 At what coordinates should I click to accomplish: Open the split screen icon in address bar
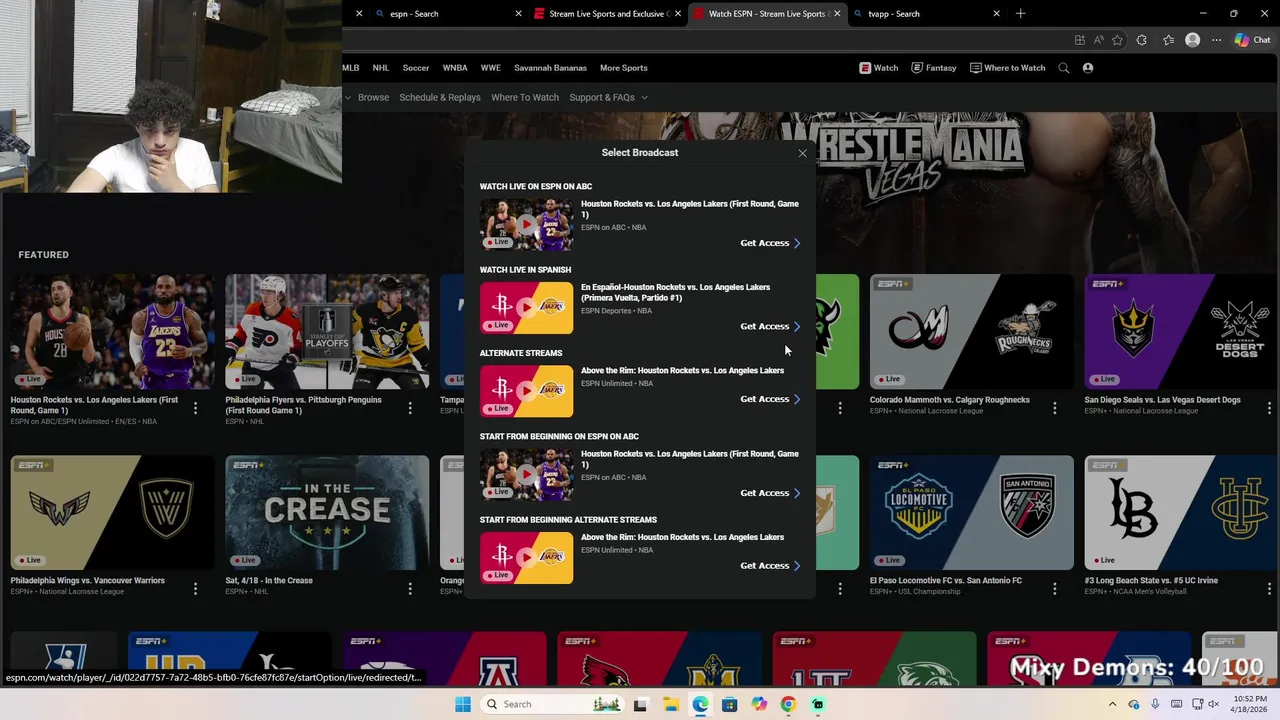coord(1079,40)
